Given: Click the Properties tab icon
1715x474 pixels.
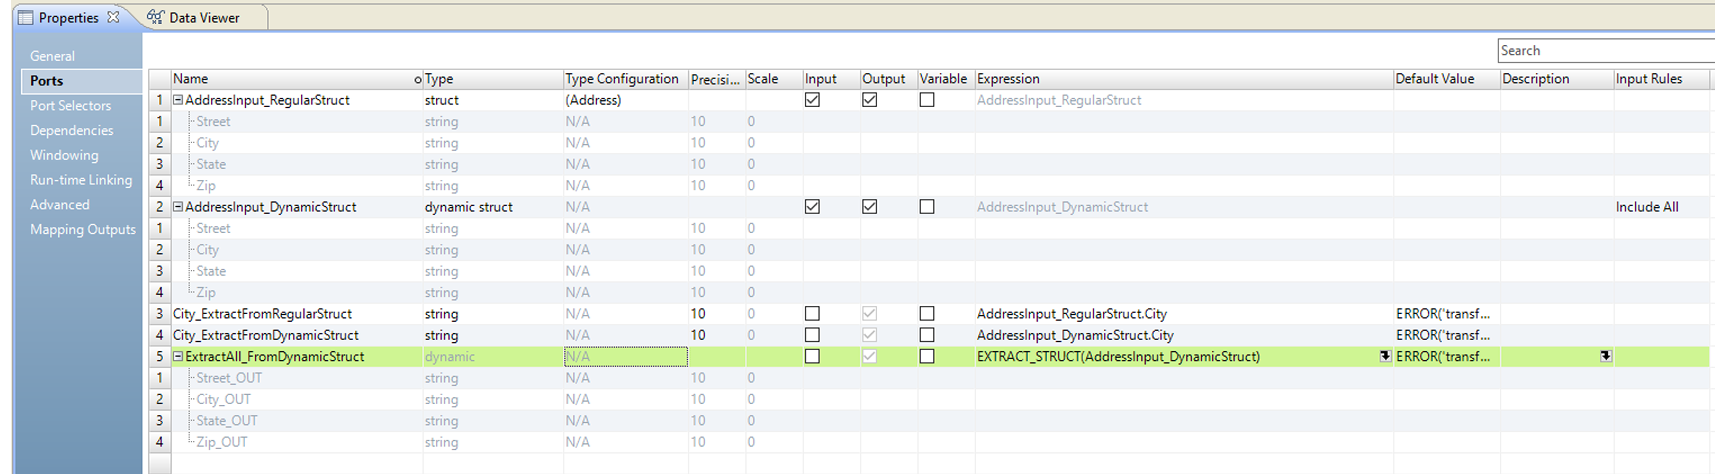Looking at the screenshot, I should (x=25, y=18).
